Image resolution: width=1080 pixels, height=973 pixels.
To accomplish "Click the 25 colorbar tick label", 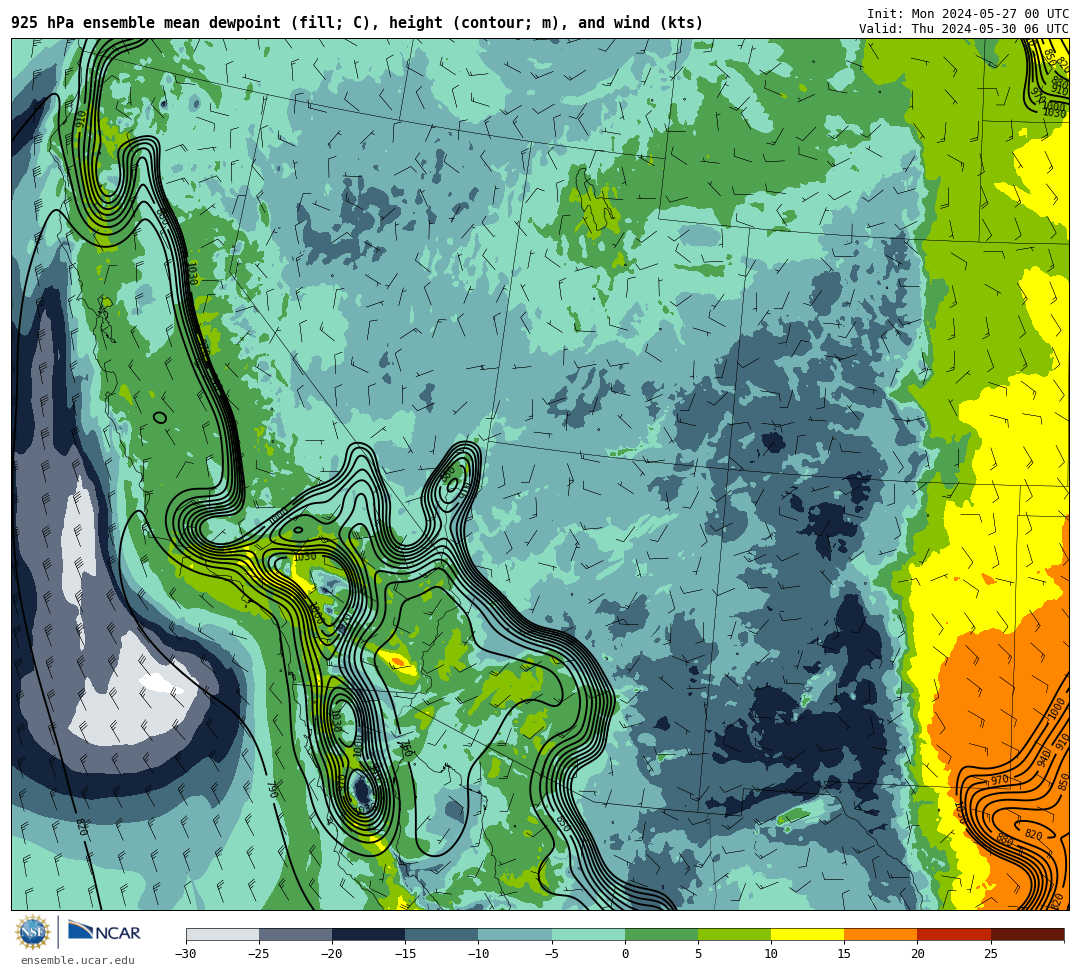I will (990, 954).
